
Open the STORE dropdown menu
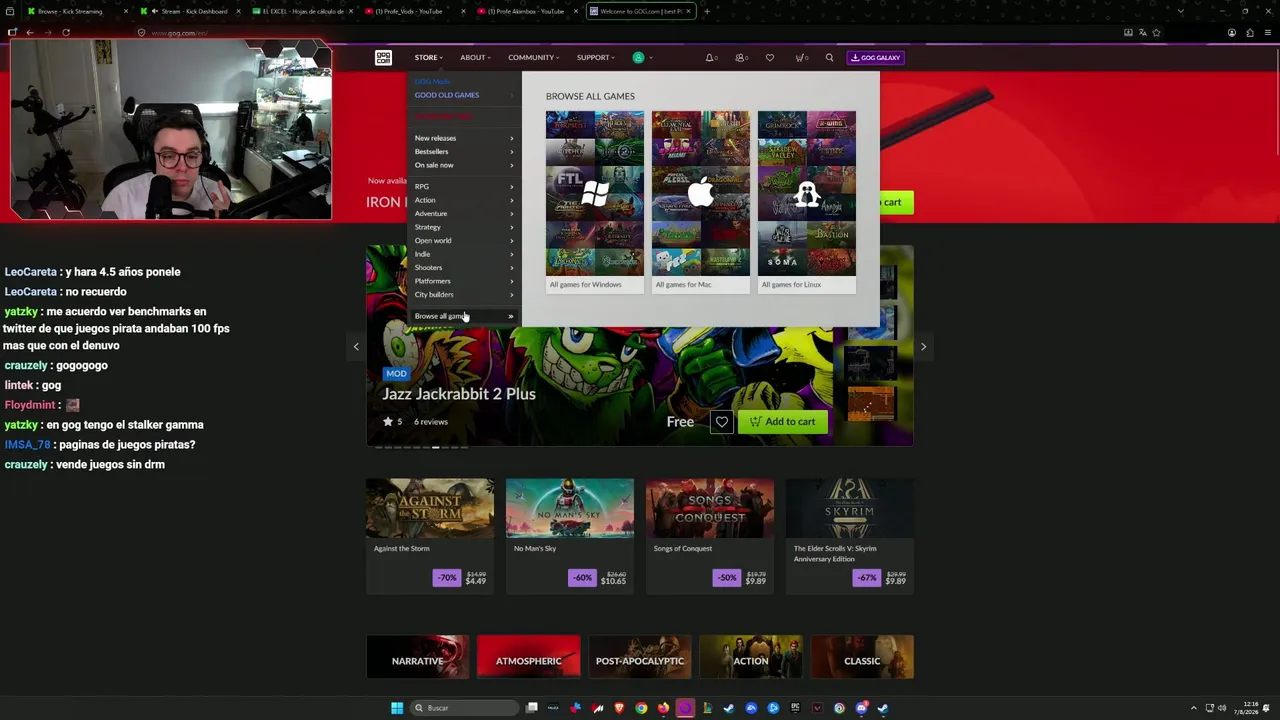click(x=429, y=58)
